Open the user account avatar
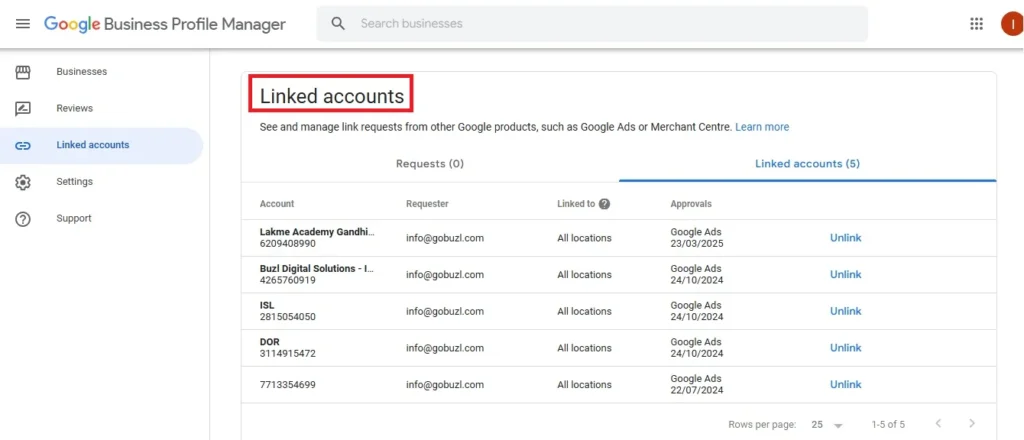 pos(1011,24)
